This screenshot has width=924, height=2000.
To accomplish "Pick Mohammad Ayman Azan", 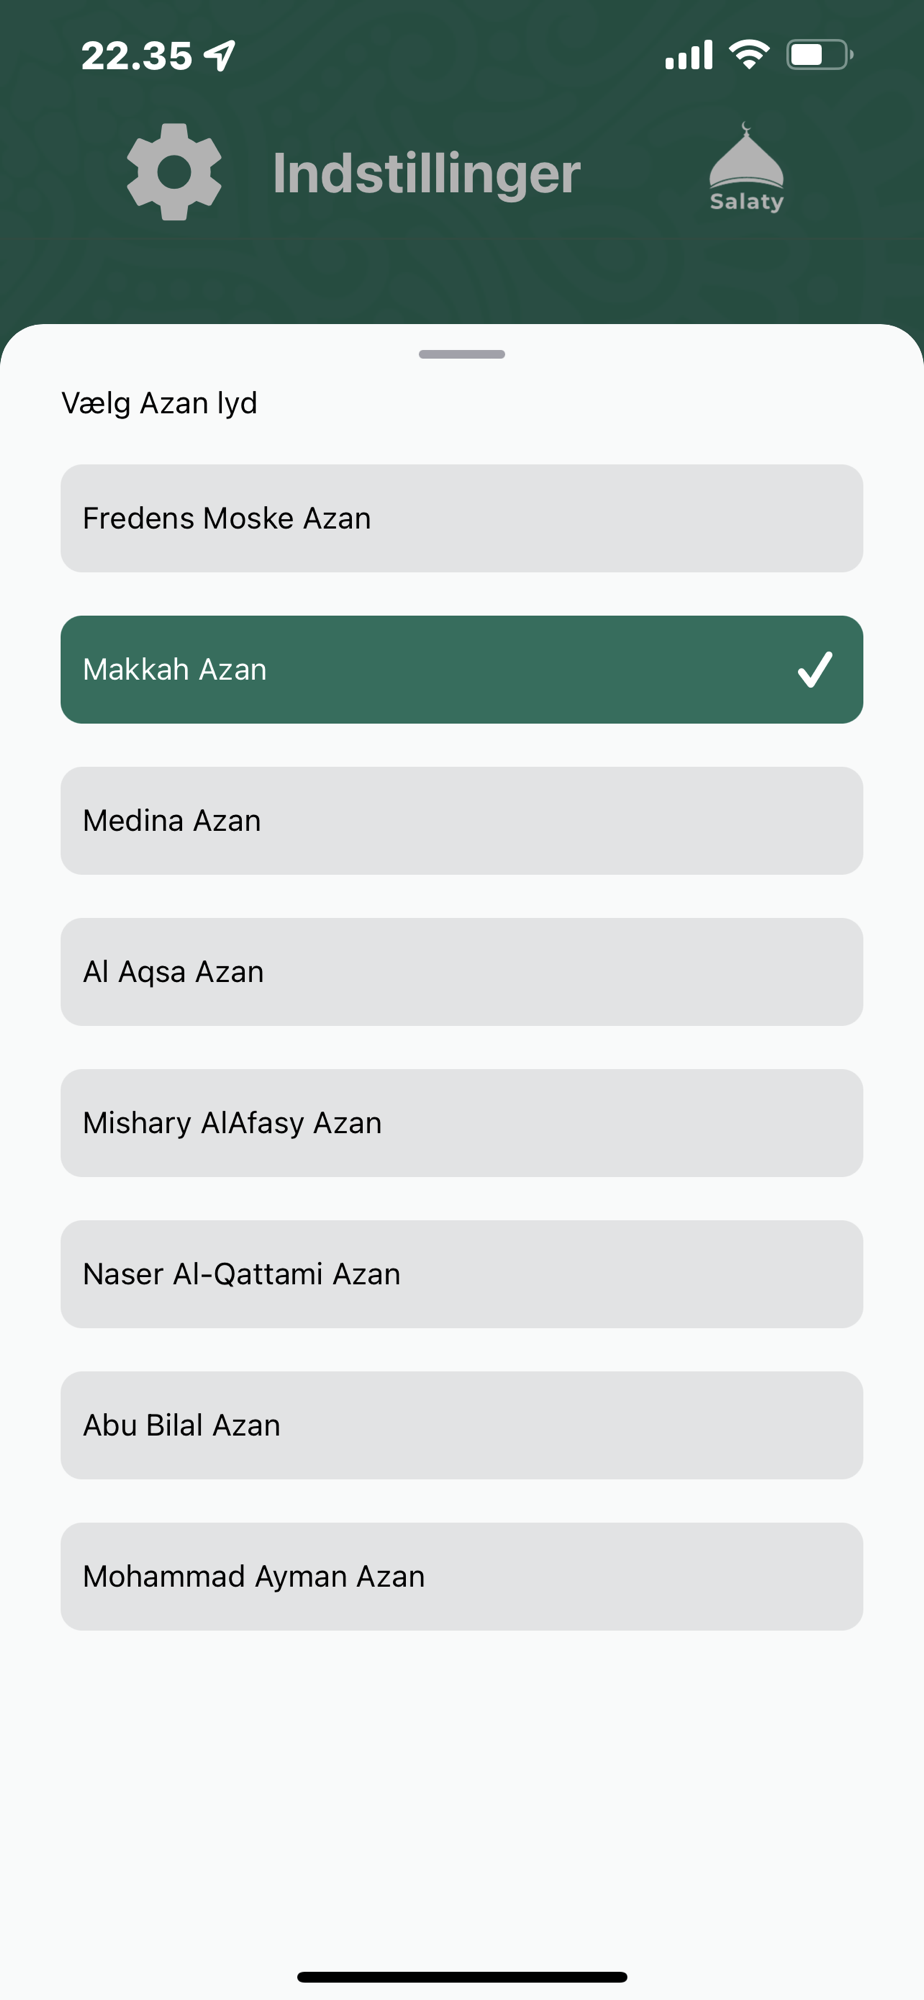I will (x=462, y=1576).
